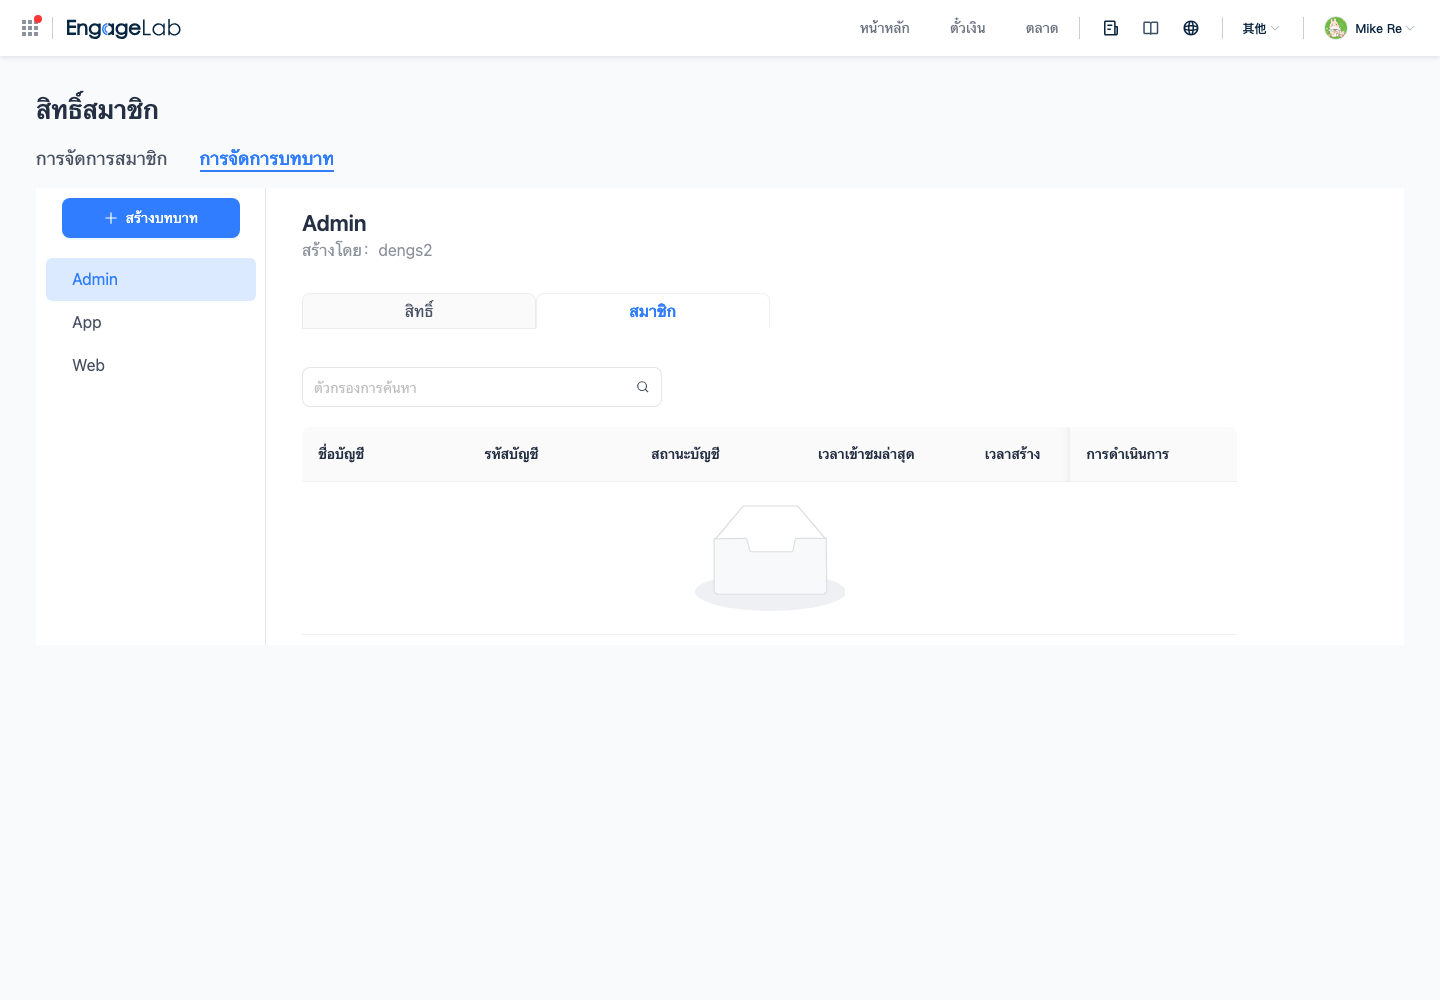
Task: Open ตั๋วเงิน in top navigation
Action: click(968, 28)
